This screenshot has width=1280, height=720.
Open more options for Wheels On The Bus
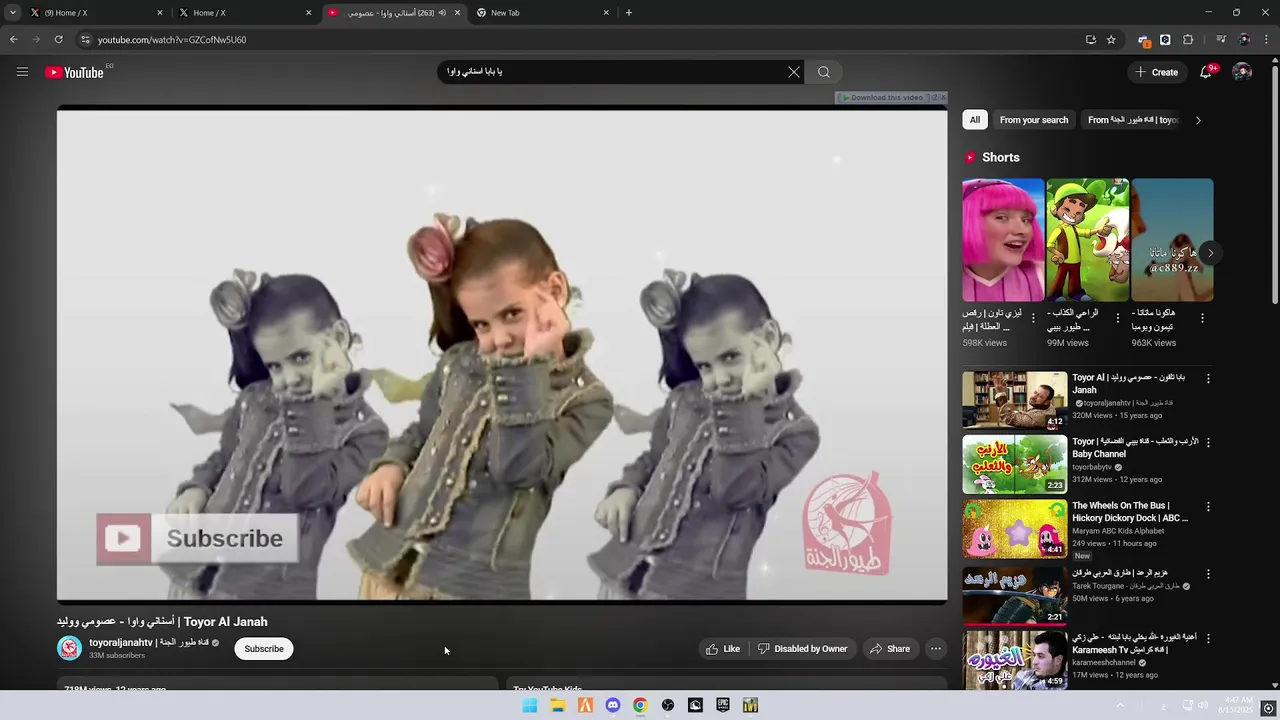tap(1208, 507)
